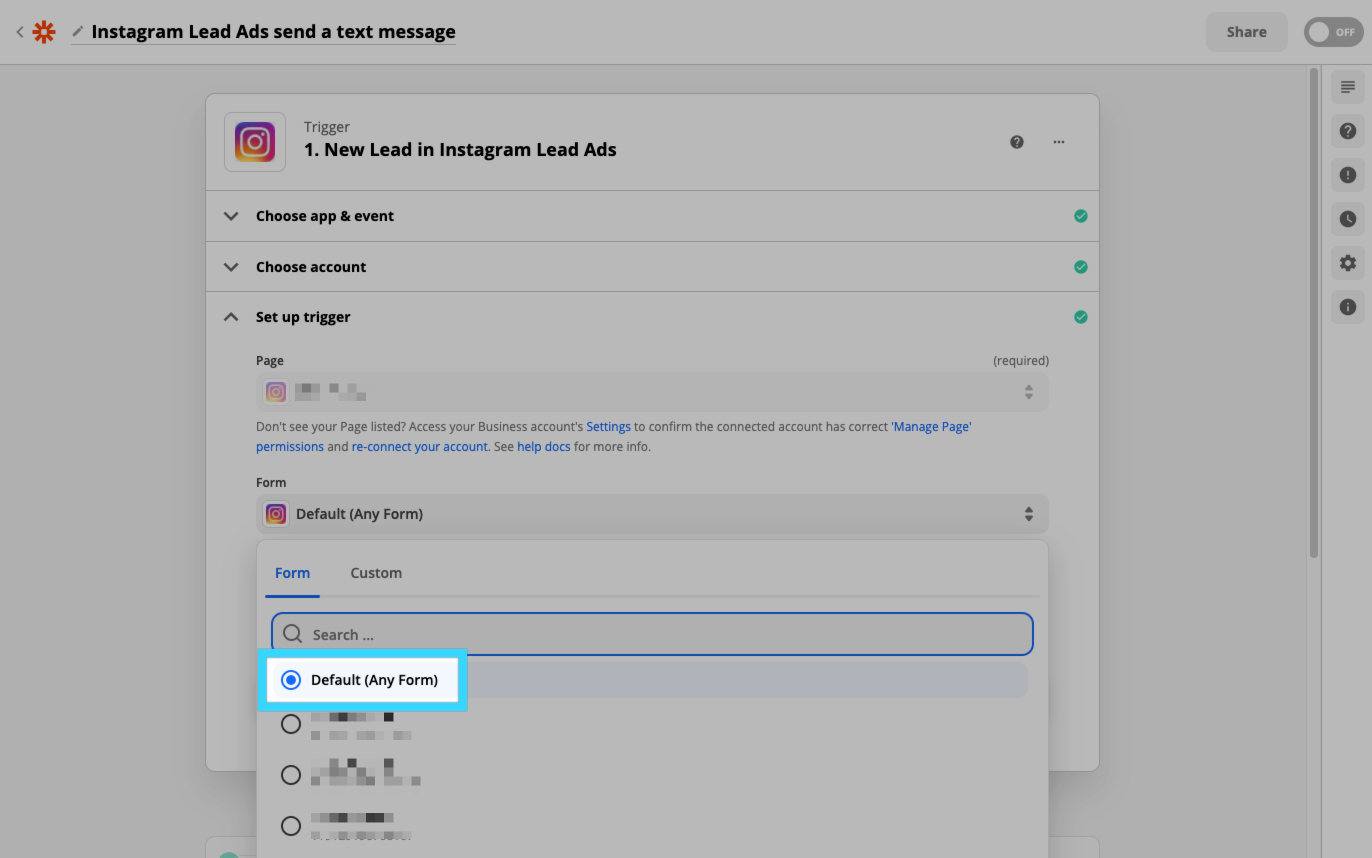Viewport: 1372px width, 858px height.
Task: Select the last visible form radio button
Action: point(291,826)
